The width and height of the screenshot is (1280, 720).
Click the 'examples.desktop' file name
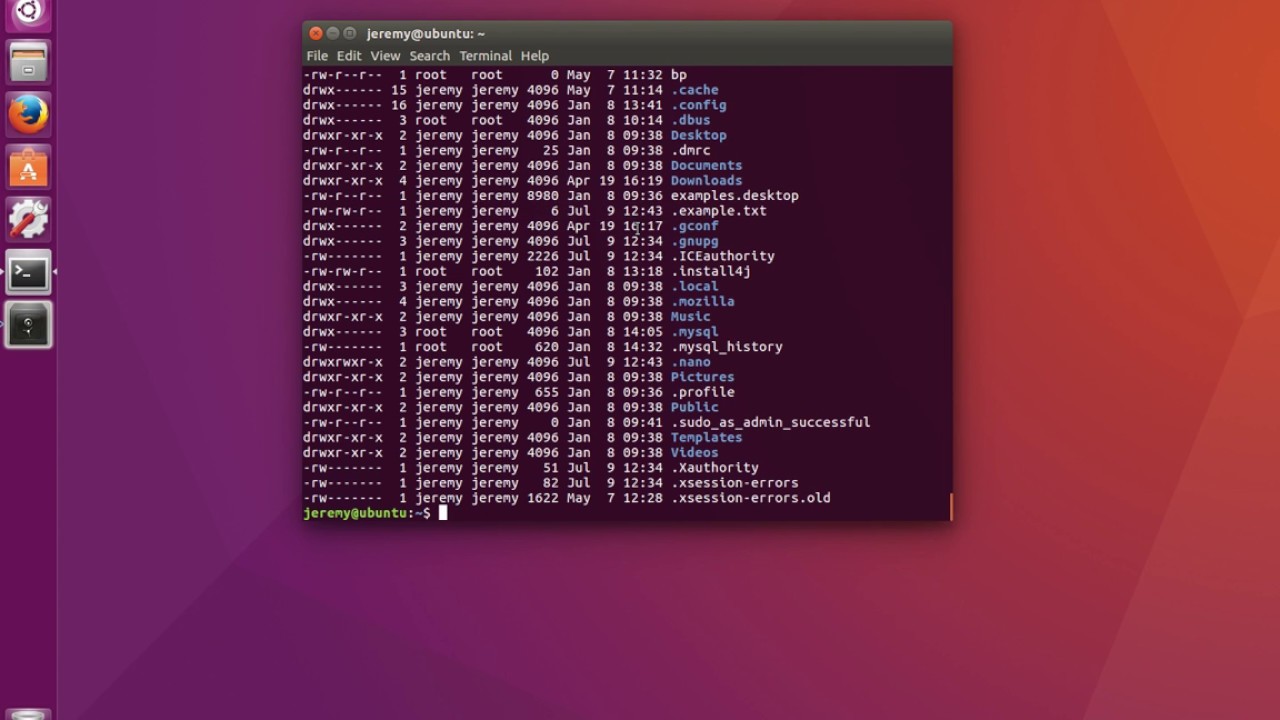tap(735, 196)
